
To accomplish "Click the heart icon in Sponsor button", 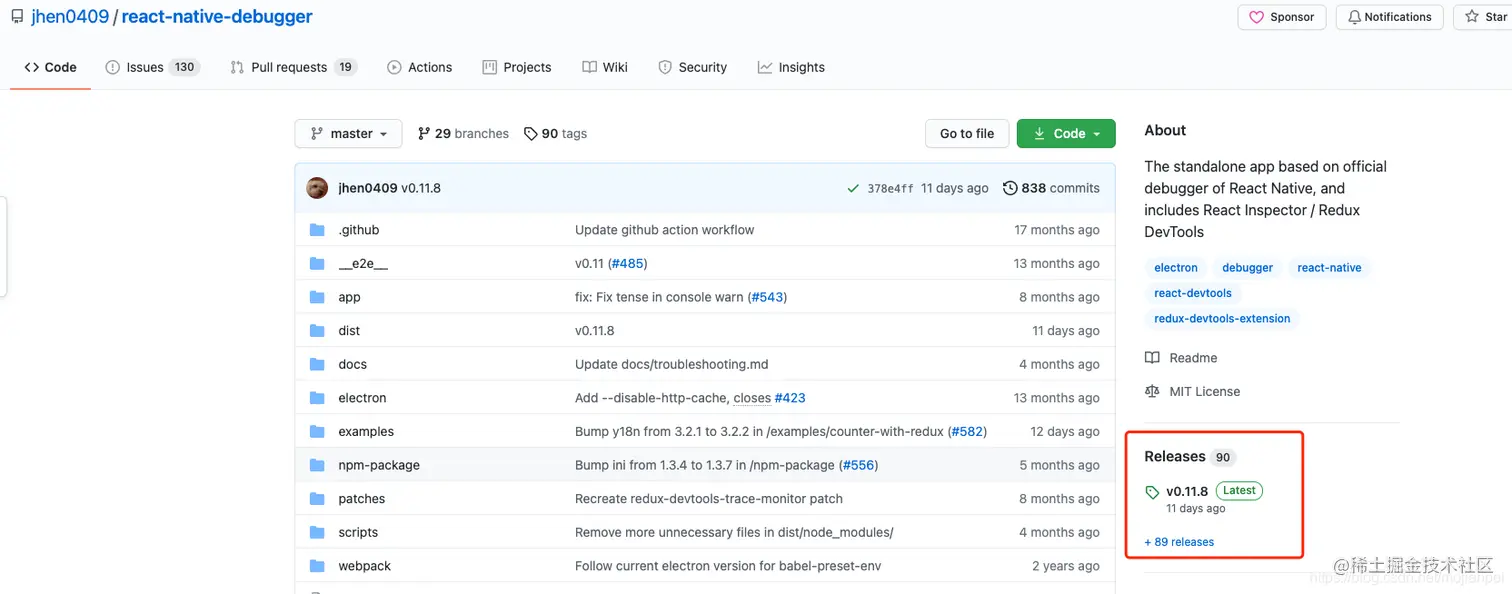I will (x=1256, y=17).
